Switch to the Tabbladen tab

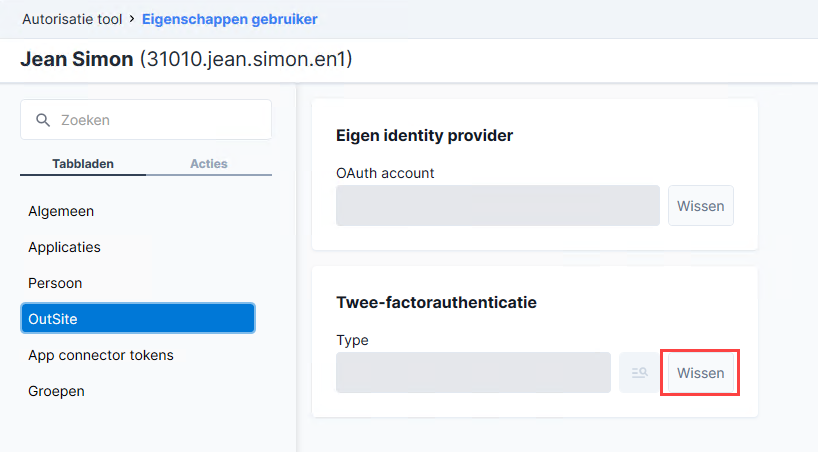[x=83, y=164]
